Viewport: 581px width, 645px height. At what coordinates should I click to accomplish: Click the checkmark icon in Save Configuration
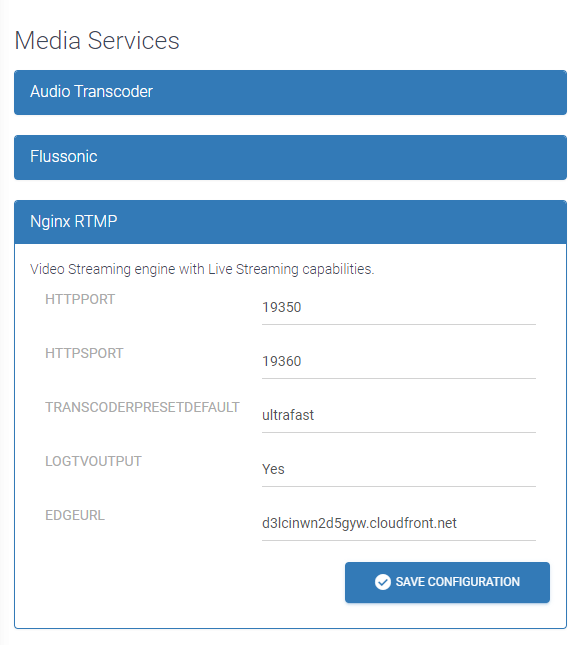pos(383,582)
